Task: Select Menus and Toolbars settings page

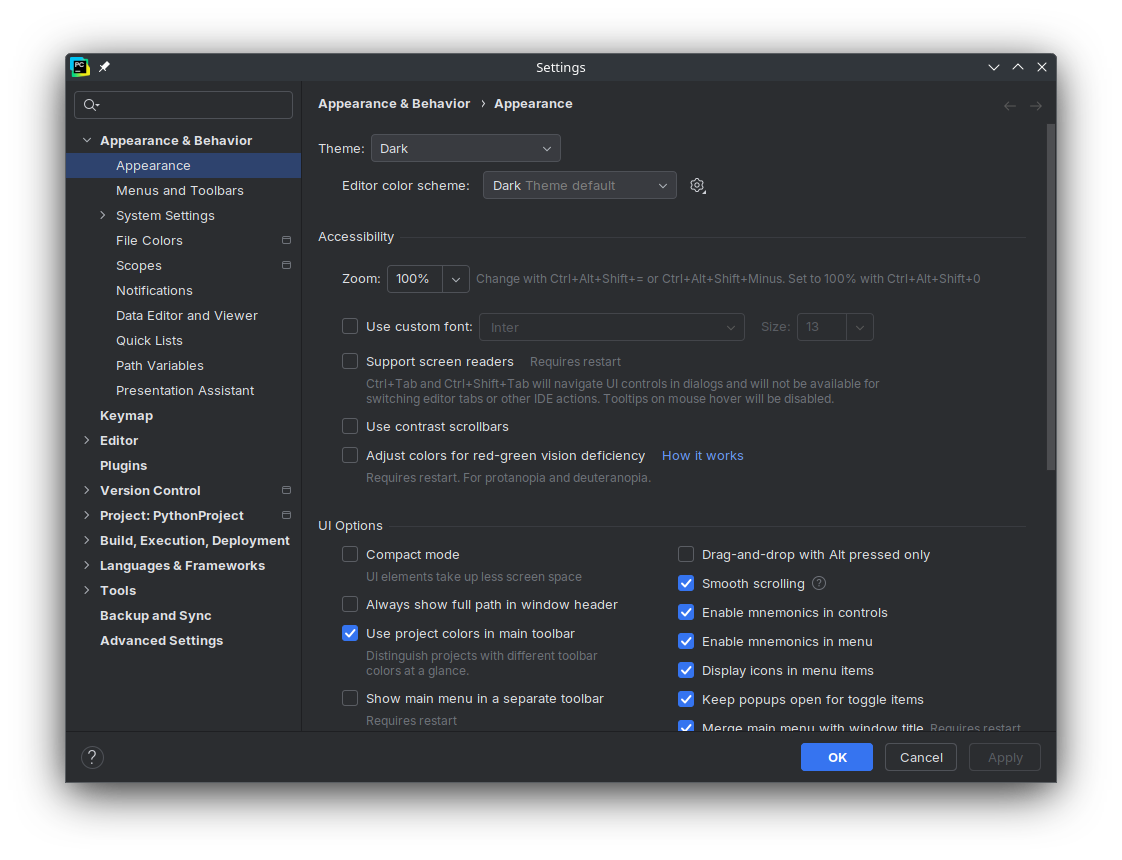Action: pos(180,191)
